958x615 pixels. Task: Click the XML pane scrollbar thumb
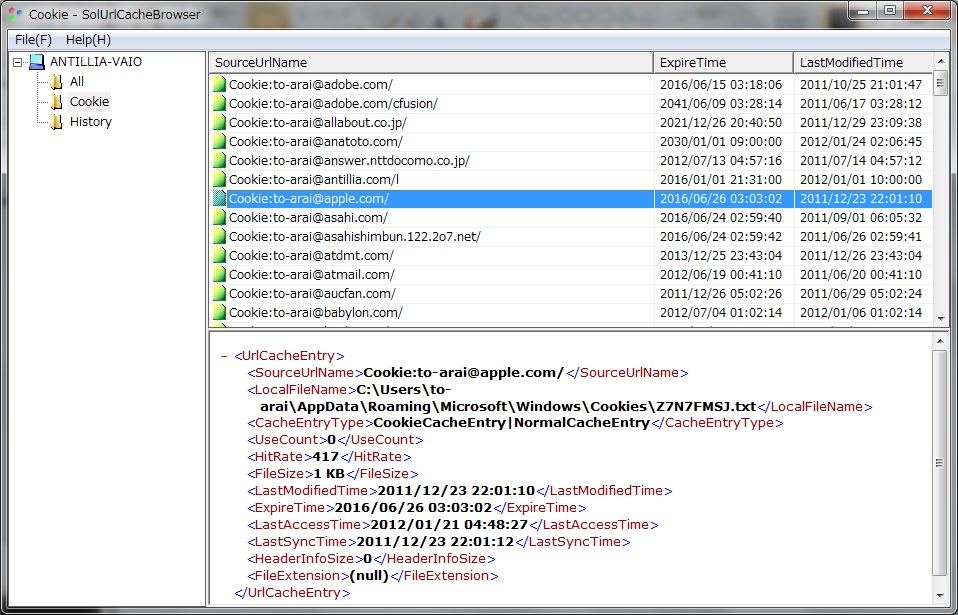(941, 463)
